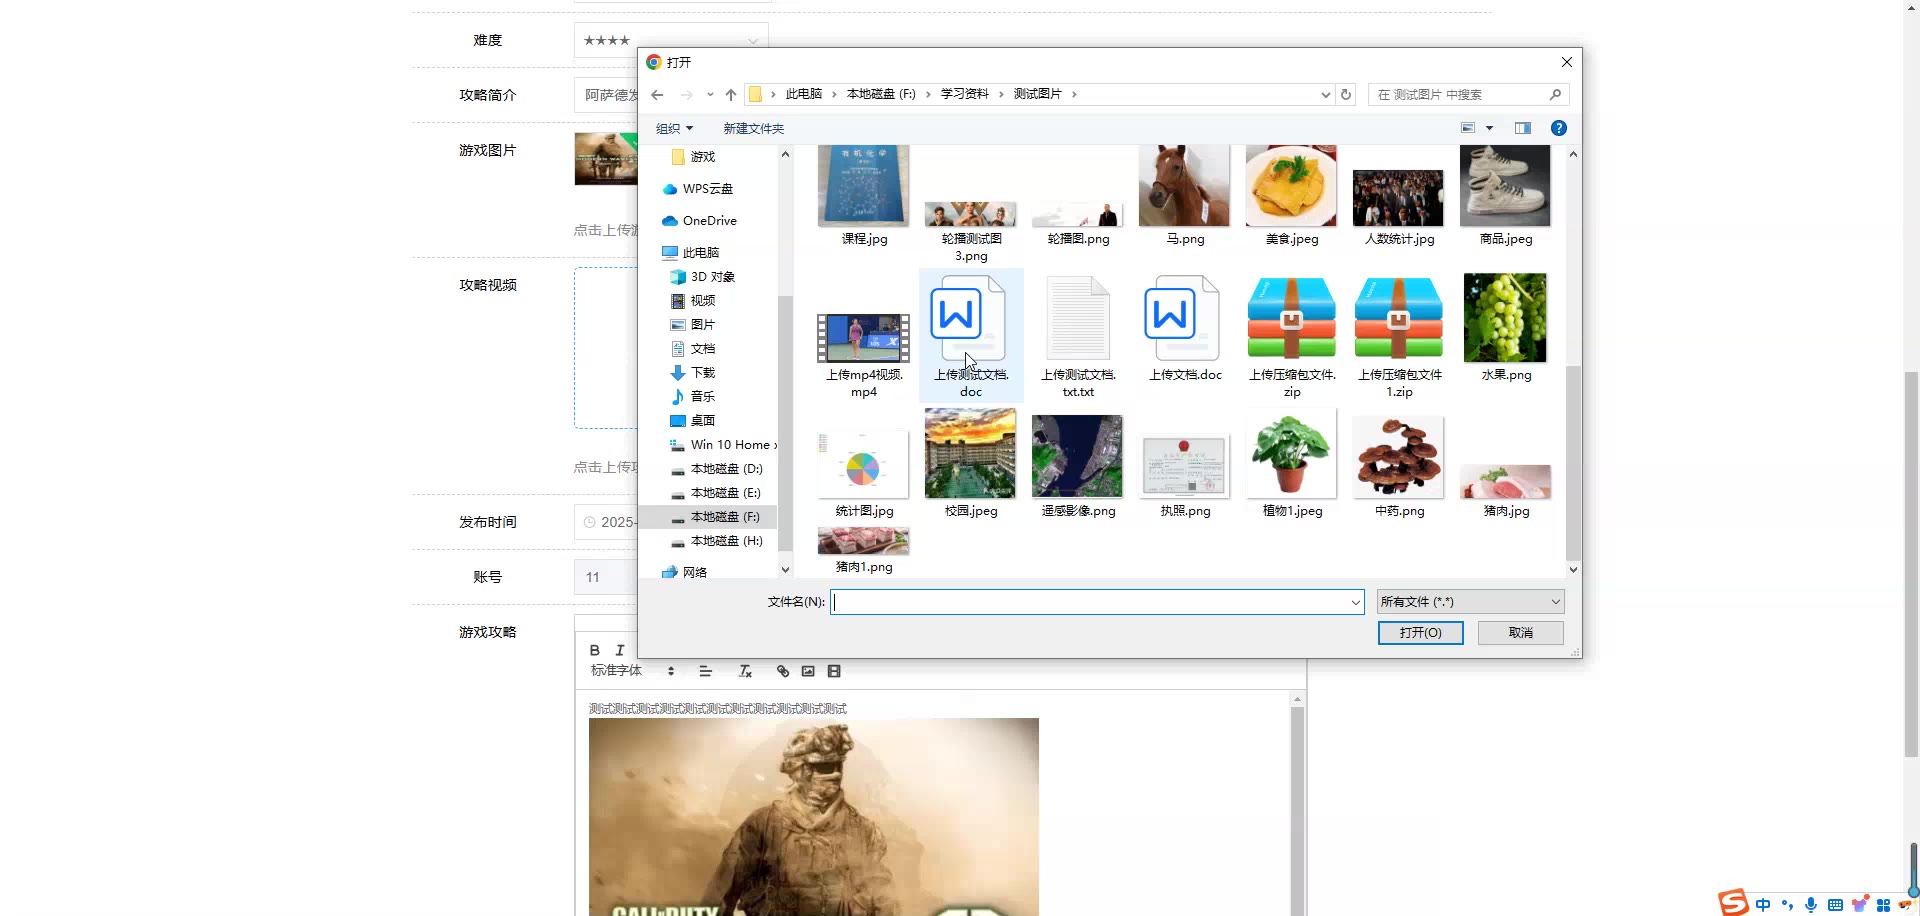
Task: Clear formatting in the editor toolbar
Action: pyautogui.click(x=745, y=671)
